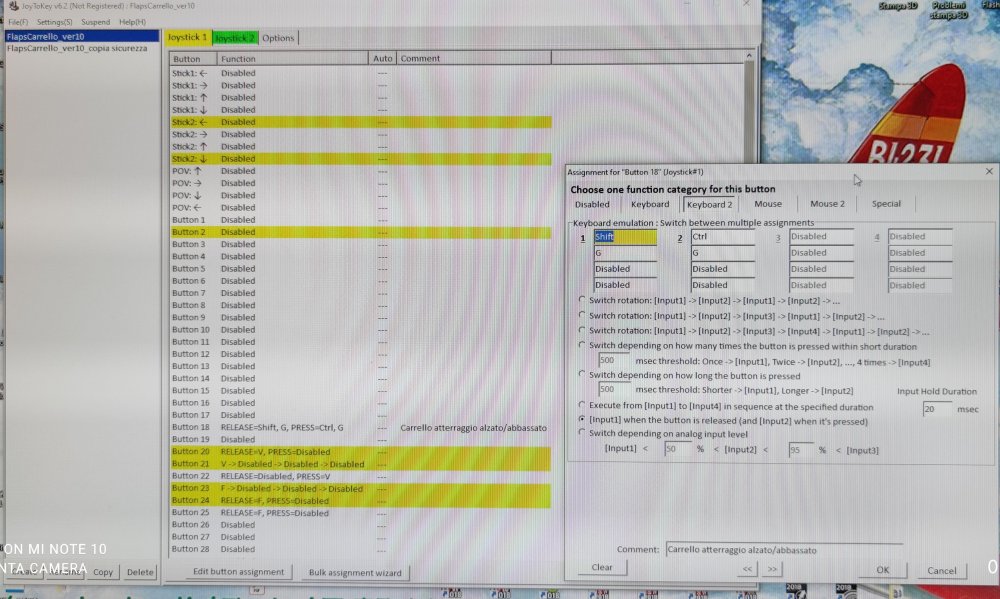The image size is (1000, 599).
Task: Select the Button 22 row
Action: (360, 476)
